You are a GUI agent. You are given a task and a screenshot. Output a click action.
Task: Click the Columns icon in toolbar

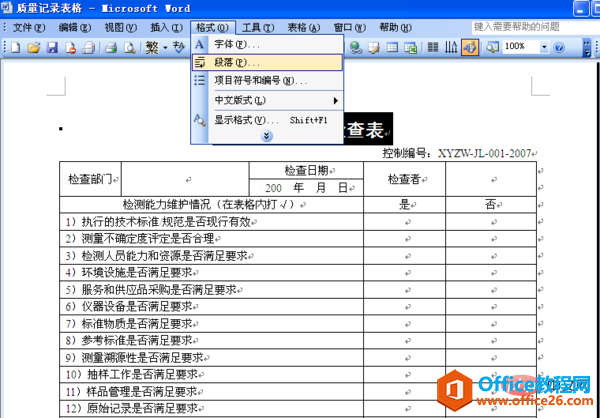pos(432,47)
